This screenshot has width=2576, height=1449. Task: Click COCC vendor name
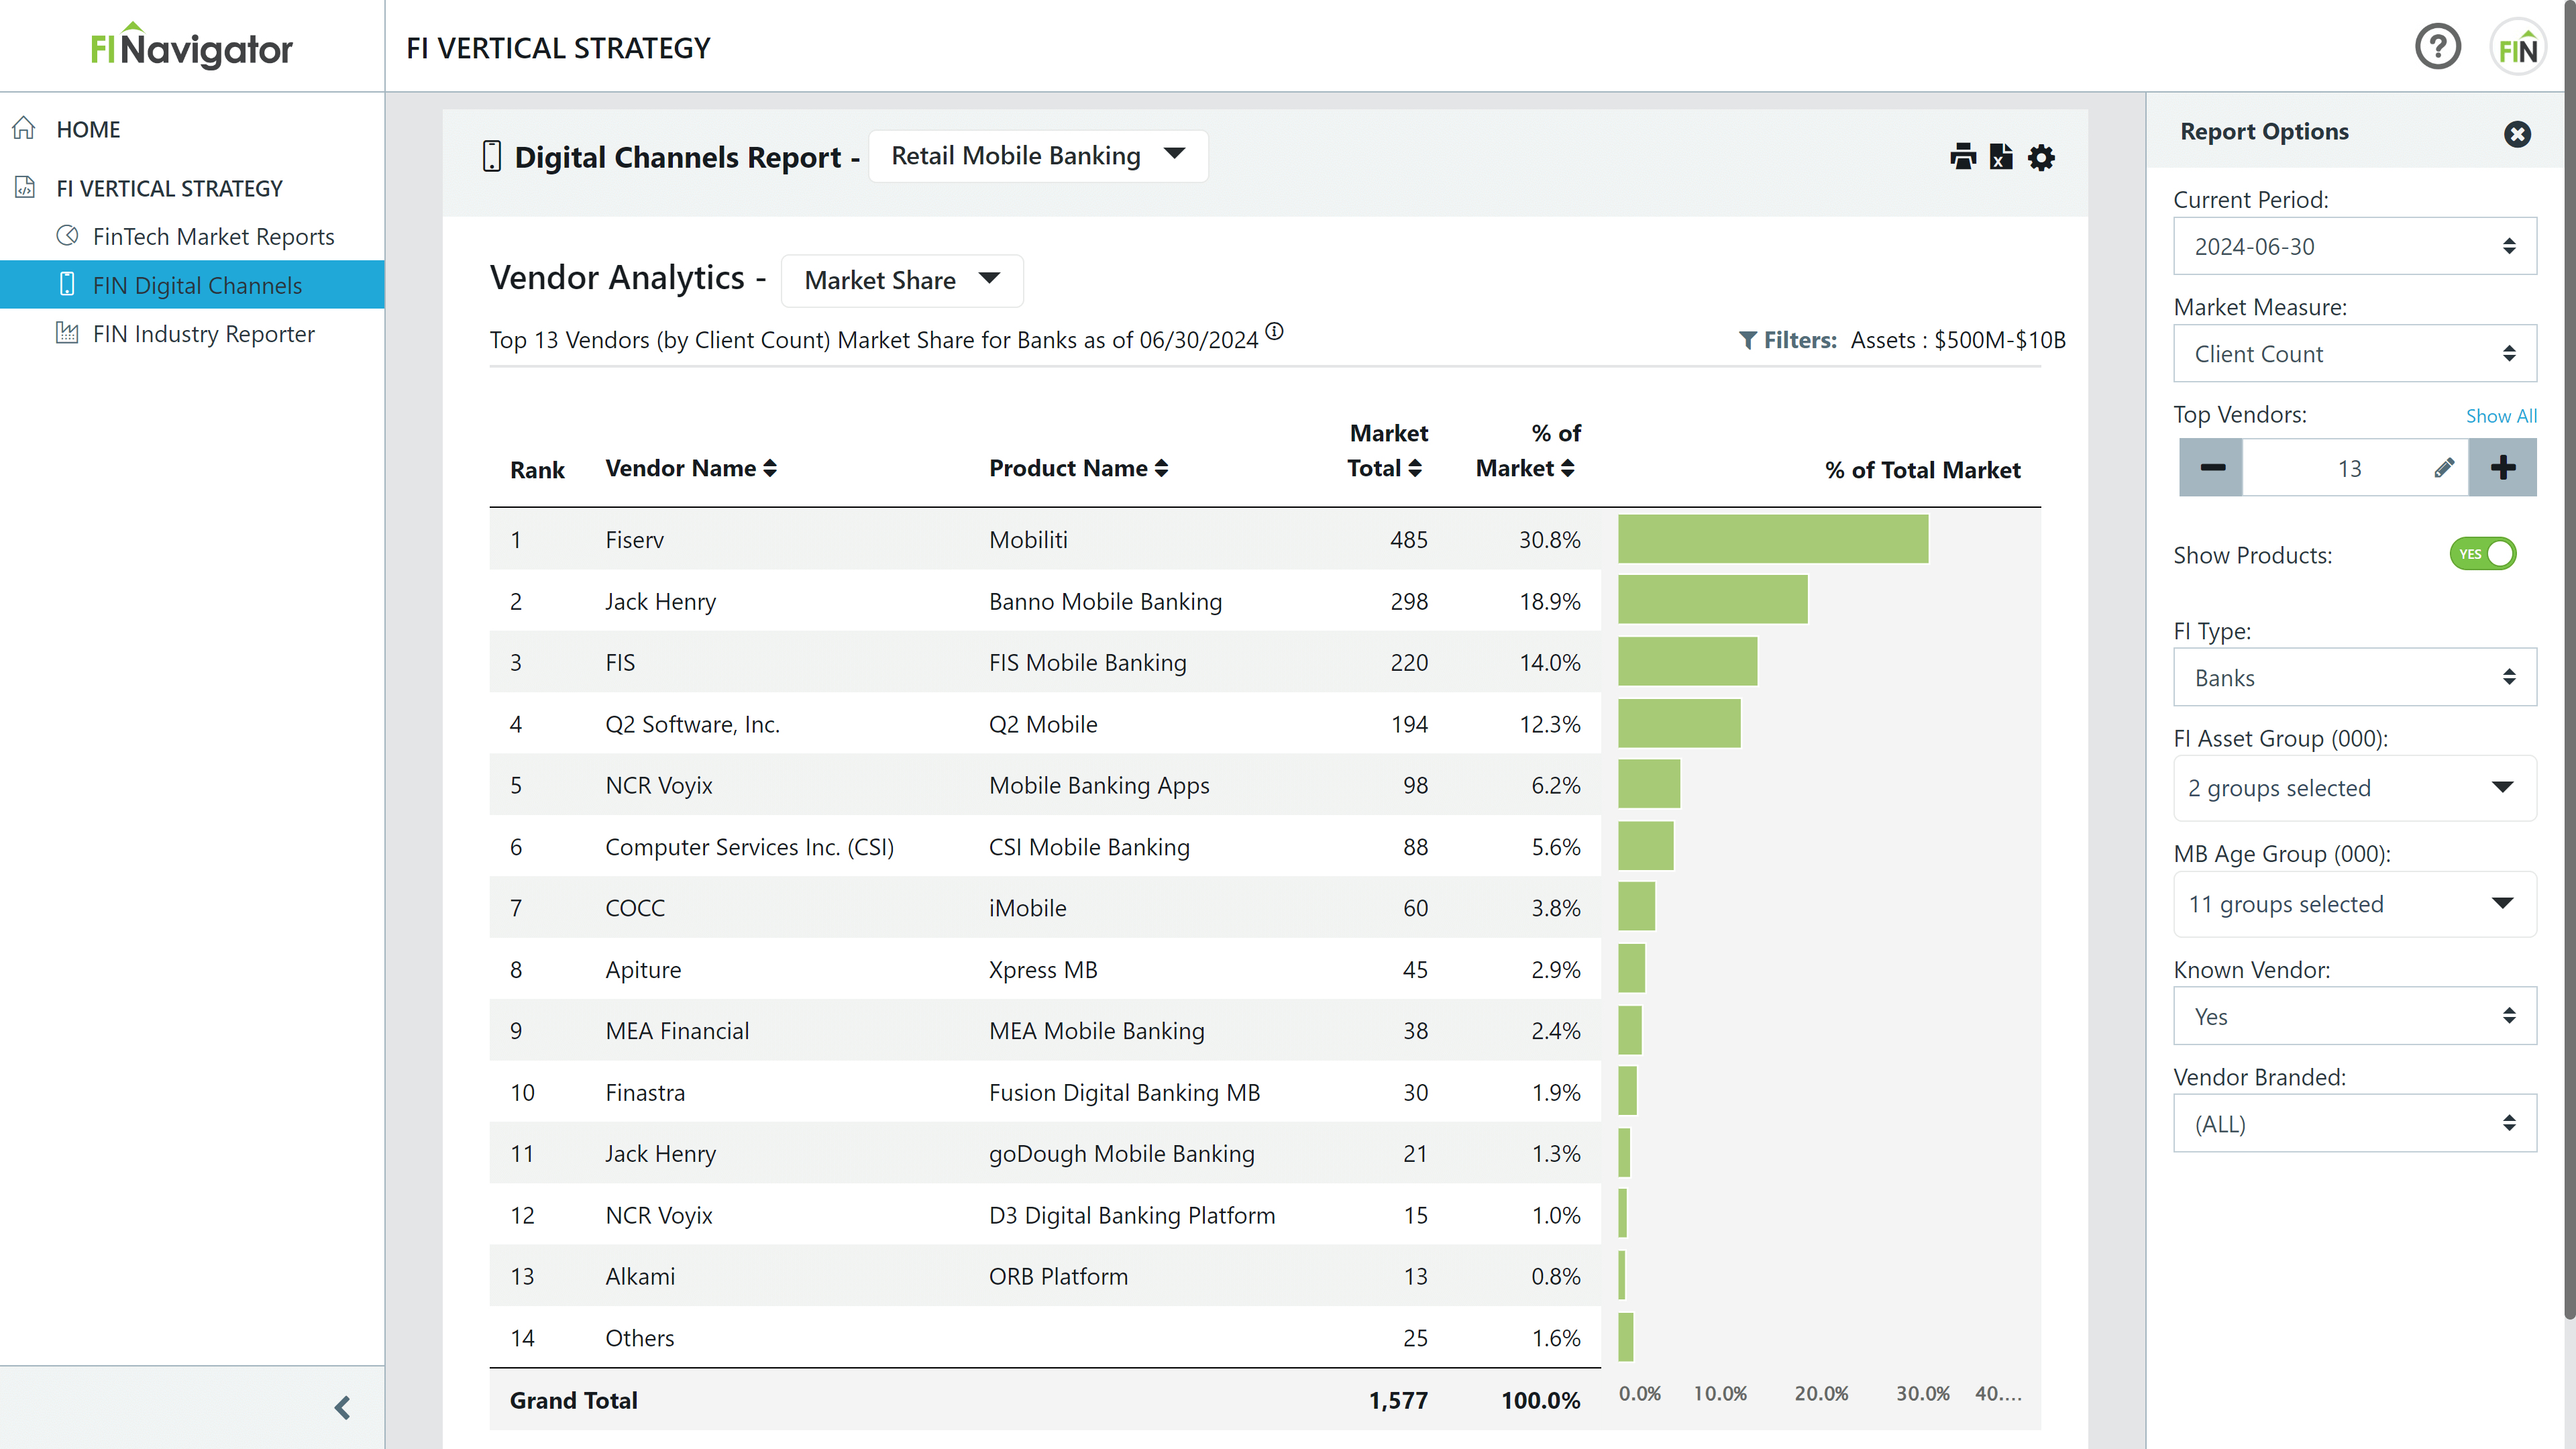635,908
